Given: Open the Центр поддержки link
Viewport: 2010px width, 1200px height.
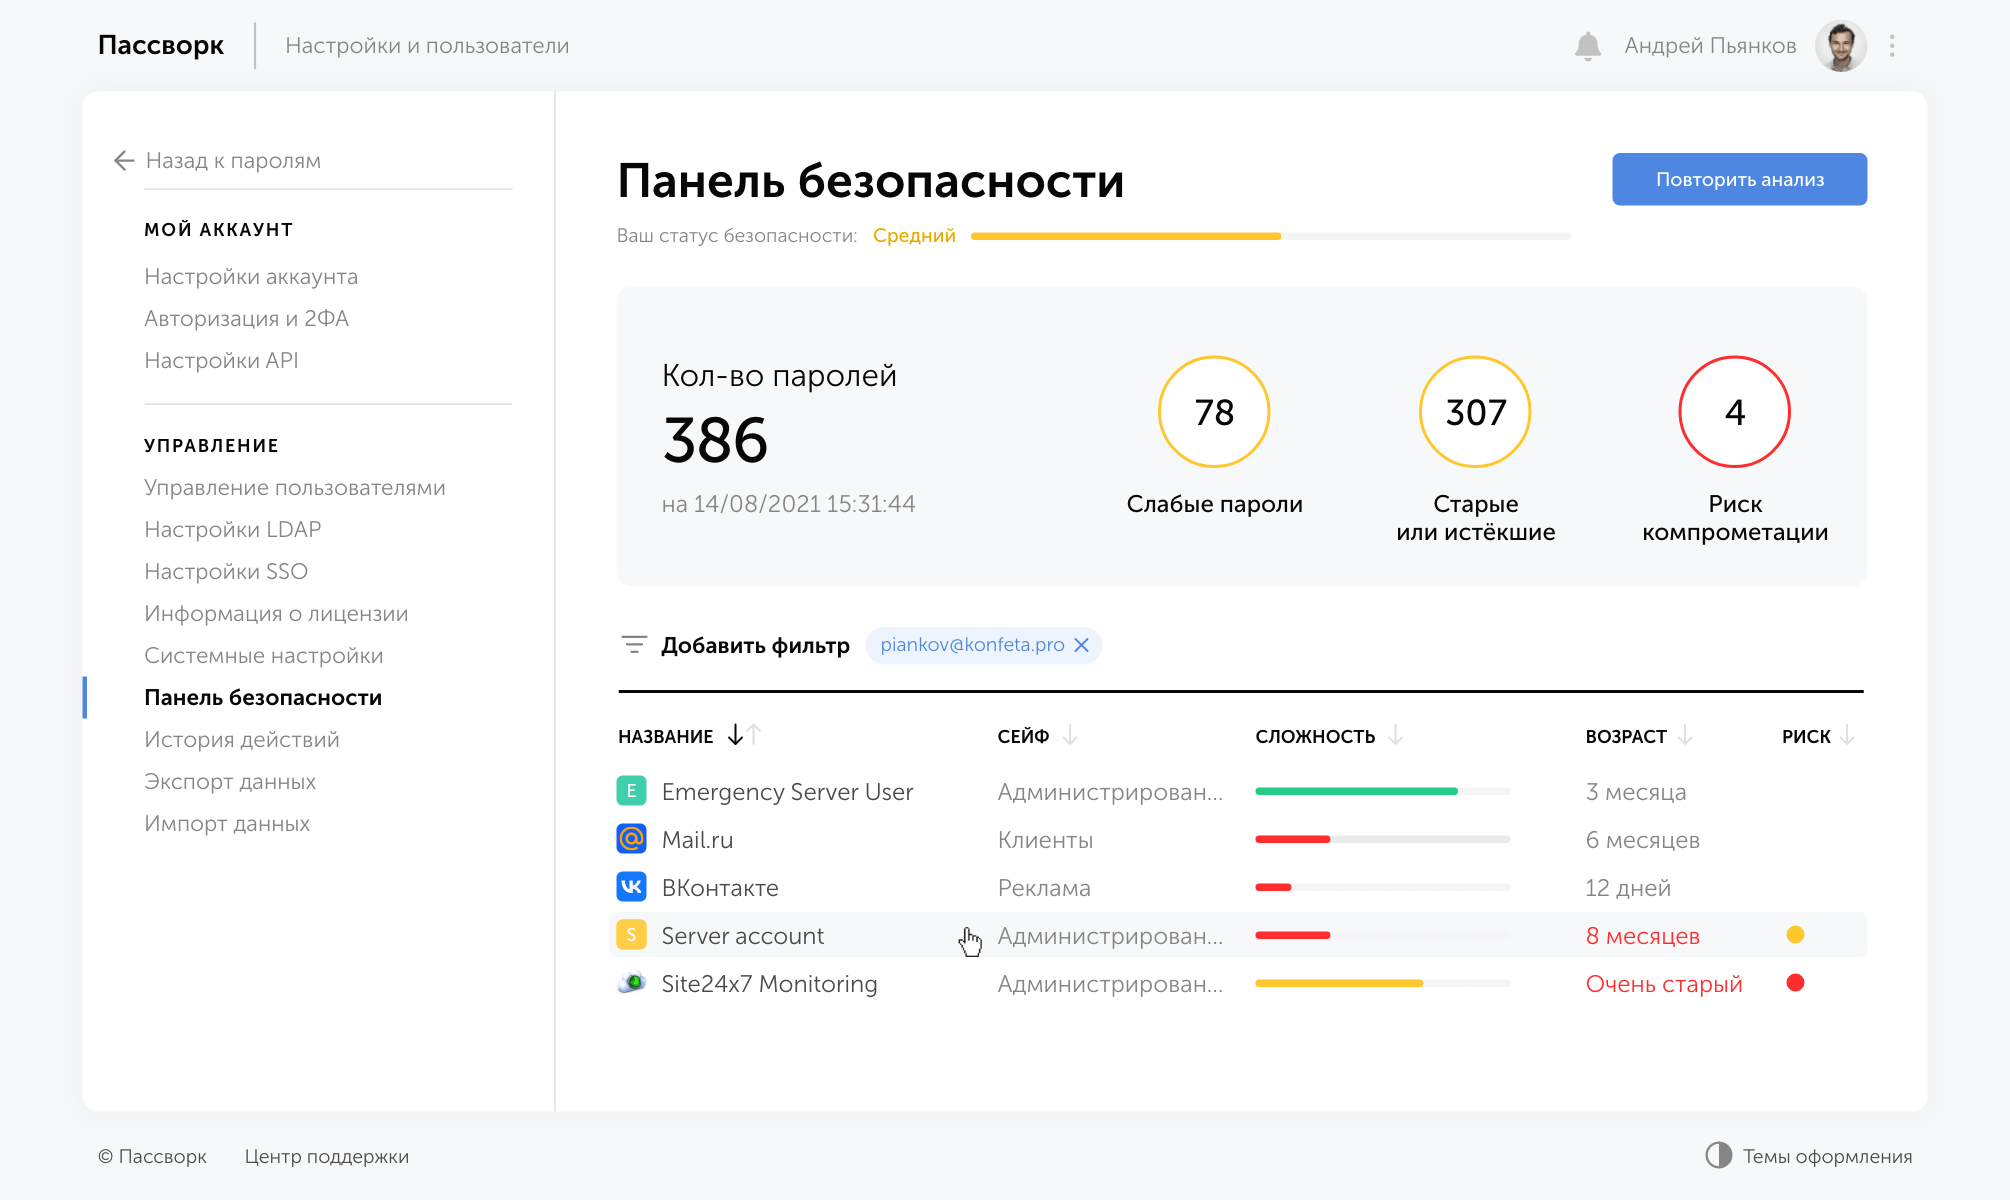Looking at the screenshot, I should tap(327, 1157).
